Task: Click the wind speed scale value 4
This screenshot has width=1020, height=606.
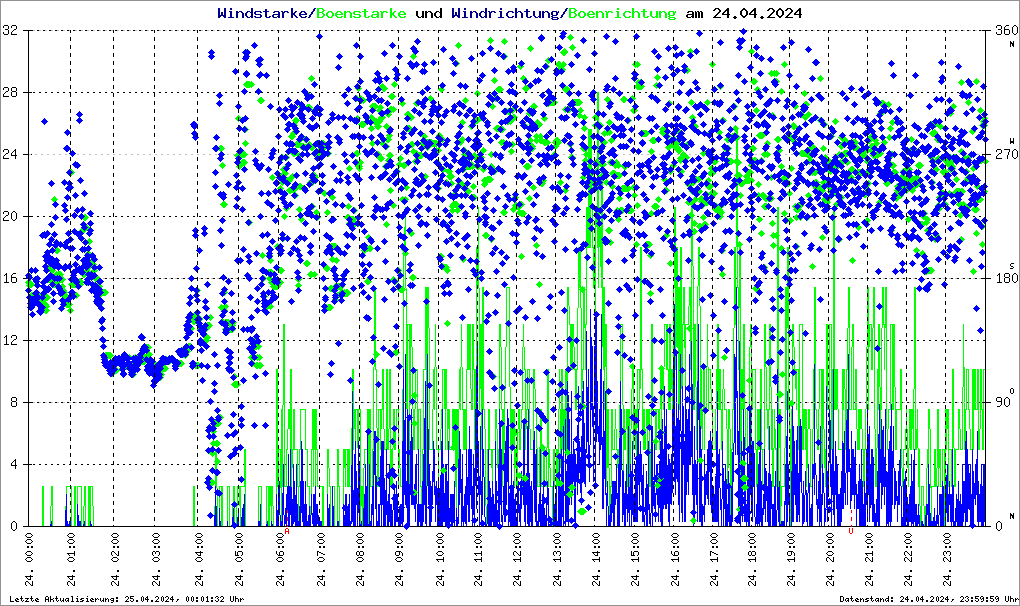Action: (x=14, y=464)
